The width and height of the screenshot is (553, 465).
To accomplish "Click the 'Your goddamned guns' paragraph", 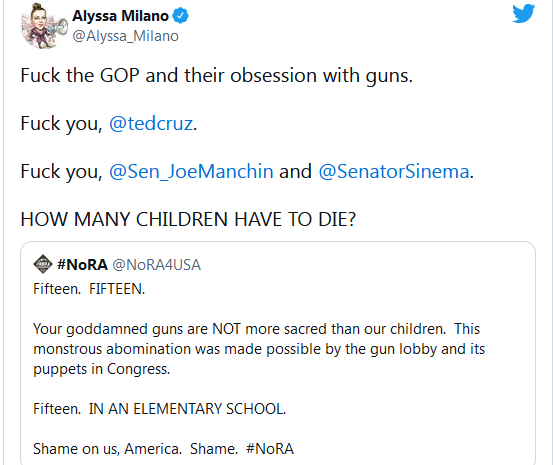I will pos(259,349).
